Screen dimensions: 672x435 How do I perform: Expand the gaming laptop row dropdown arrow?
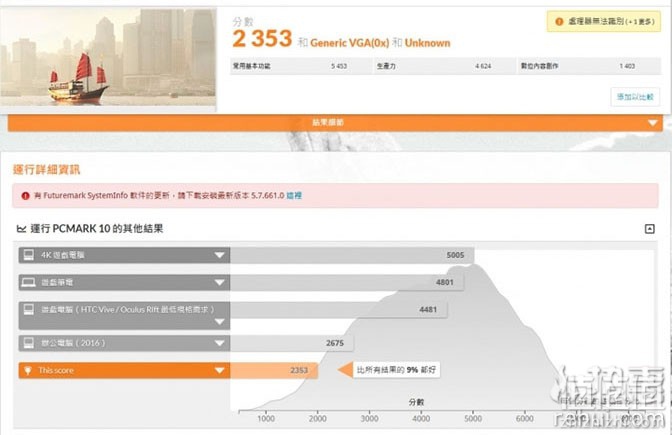[x=219, y=282]
